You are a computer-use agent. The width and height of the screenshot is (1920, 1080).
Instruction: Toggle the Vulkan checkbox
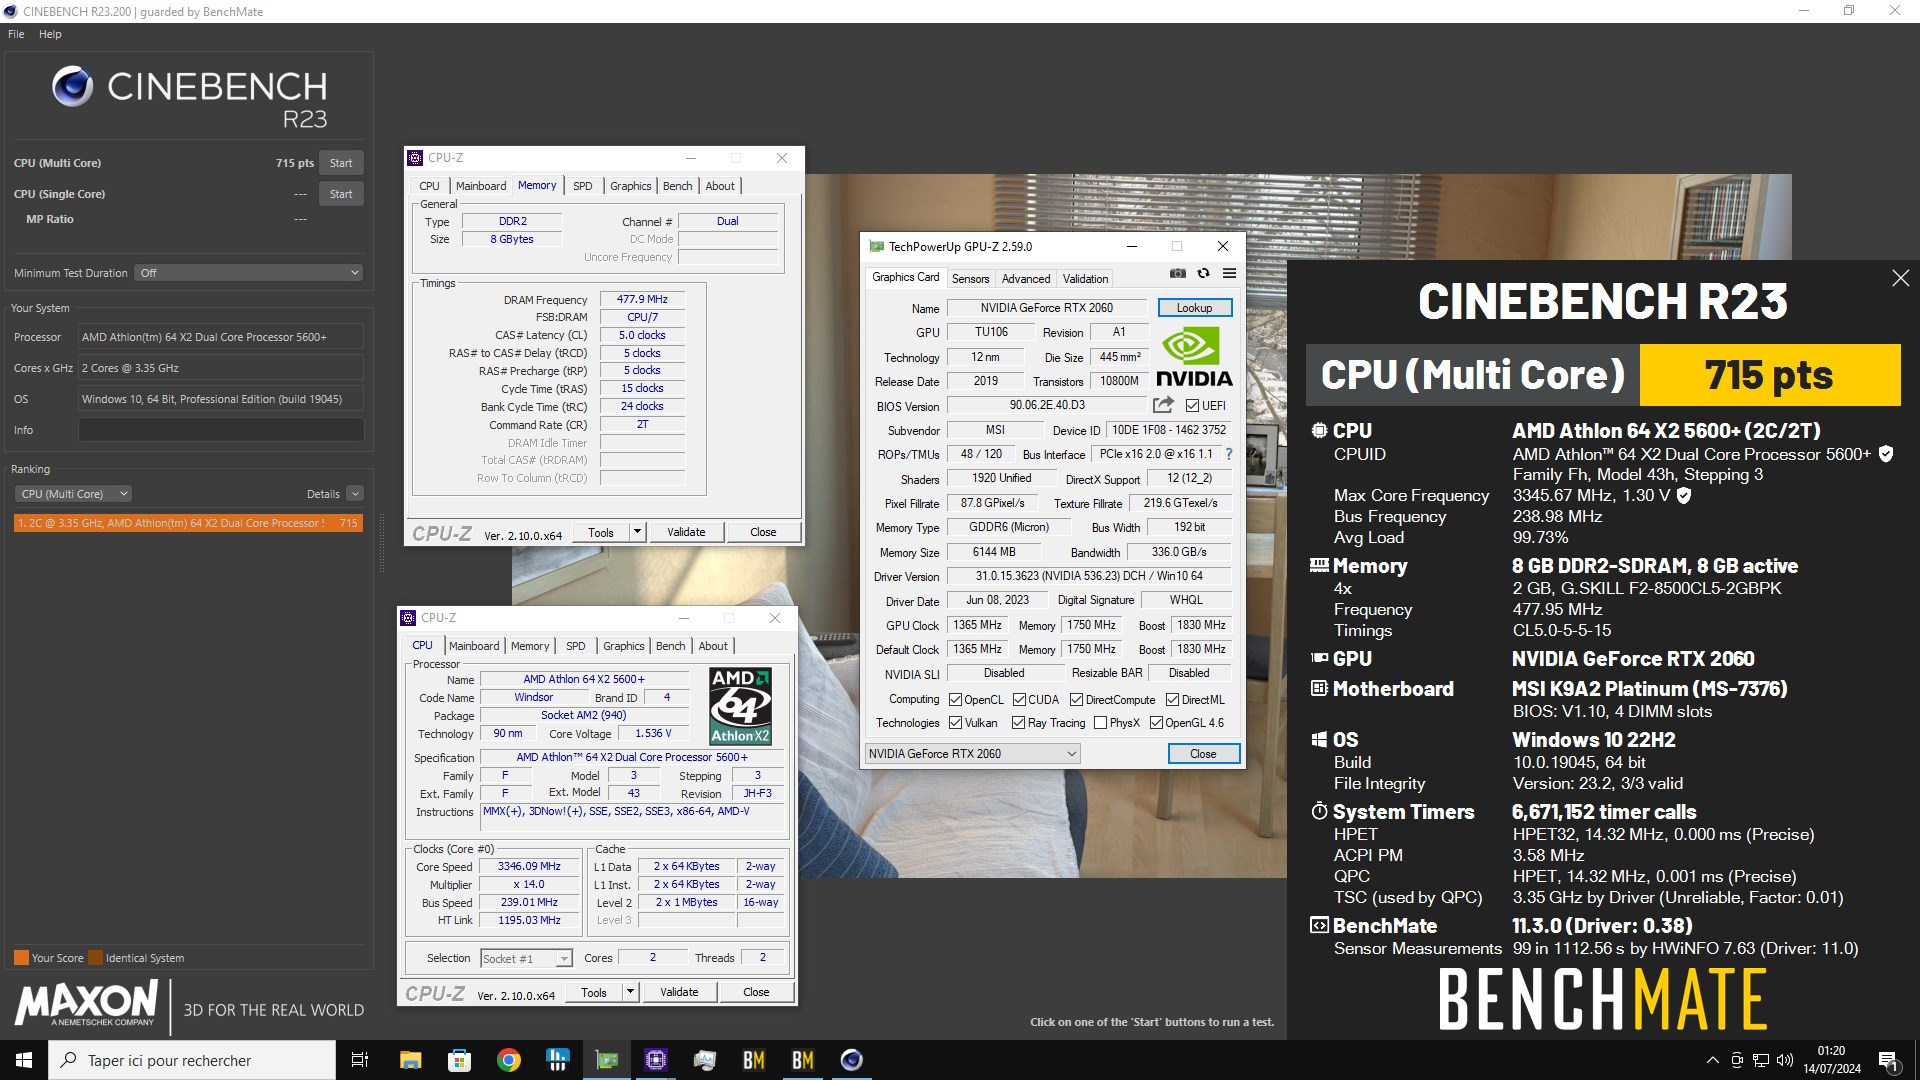point(955,723)
